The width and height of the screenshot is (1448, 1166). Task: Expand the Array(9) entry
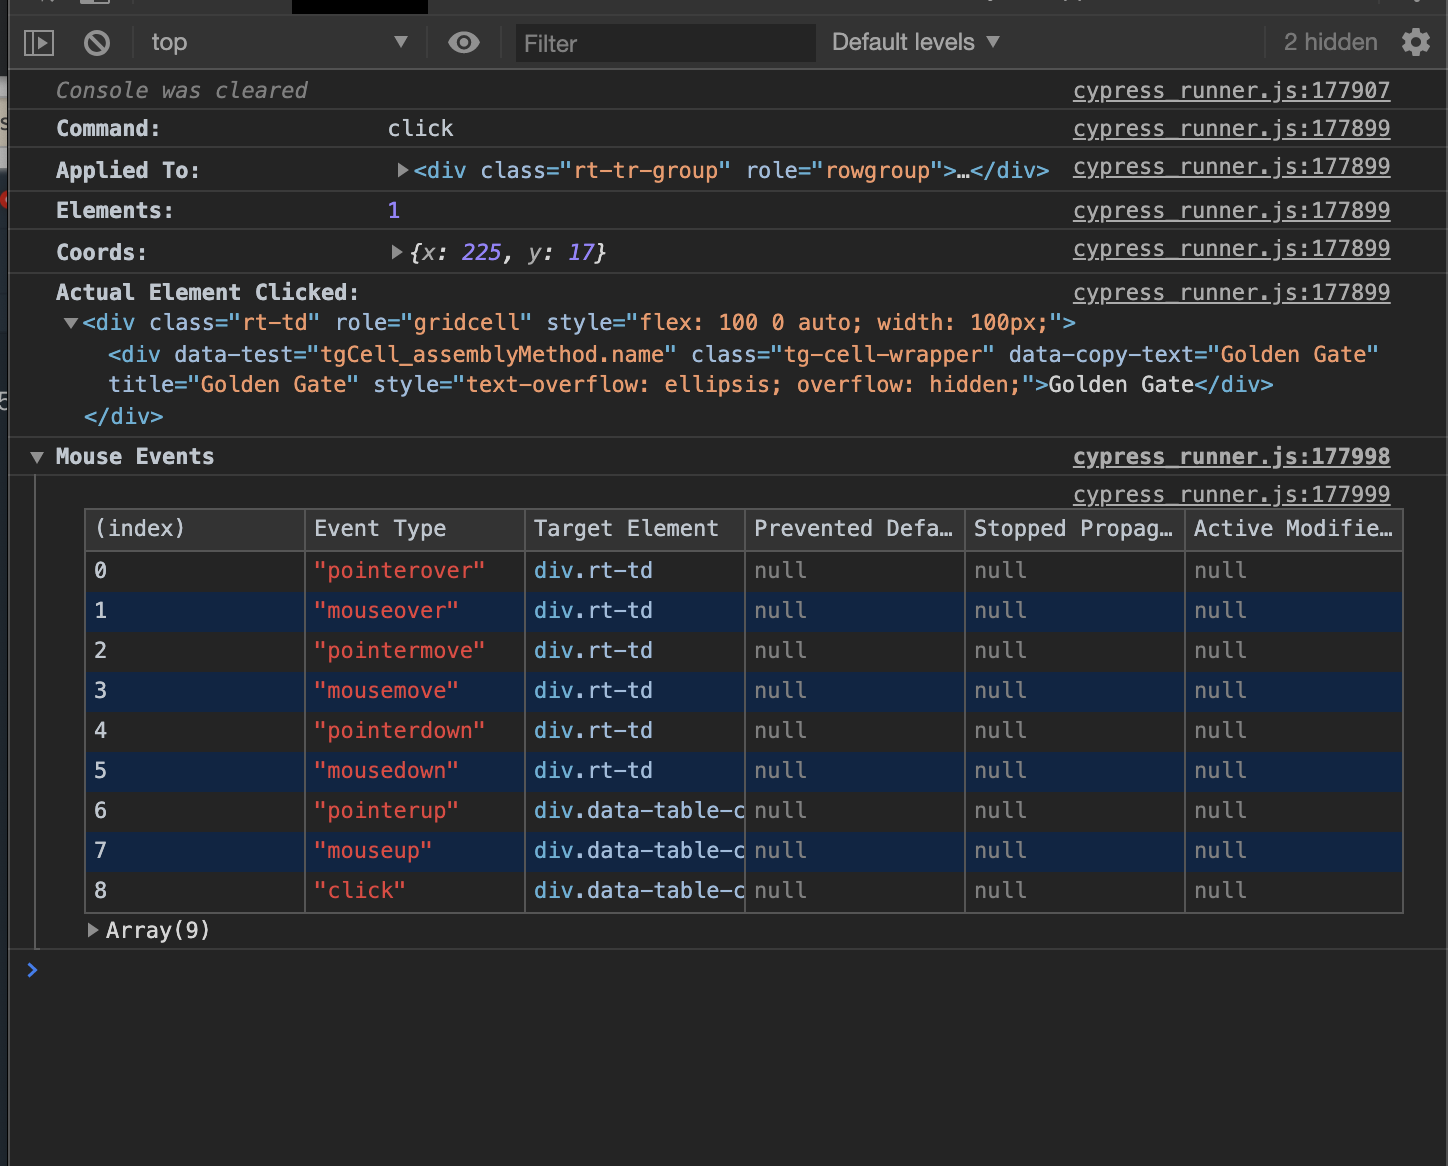pos(93,930)
